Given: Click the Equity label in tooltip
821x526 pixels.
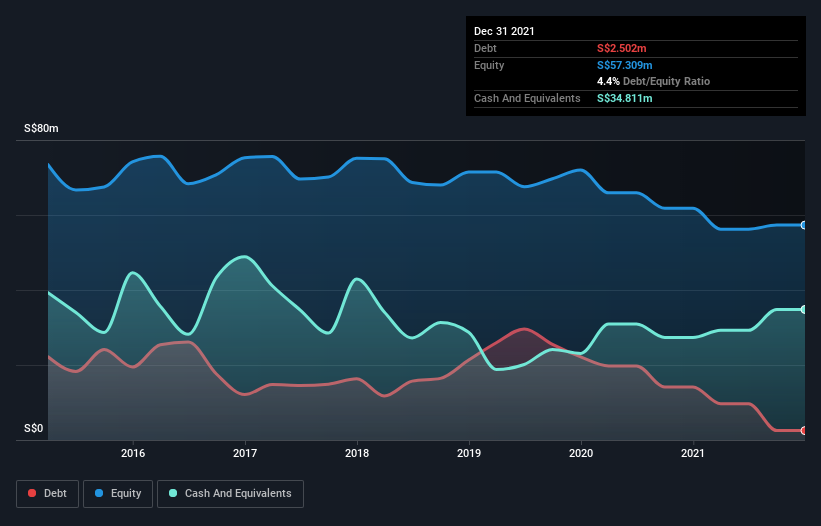Looking at the screenshot, I should point(489,65).
